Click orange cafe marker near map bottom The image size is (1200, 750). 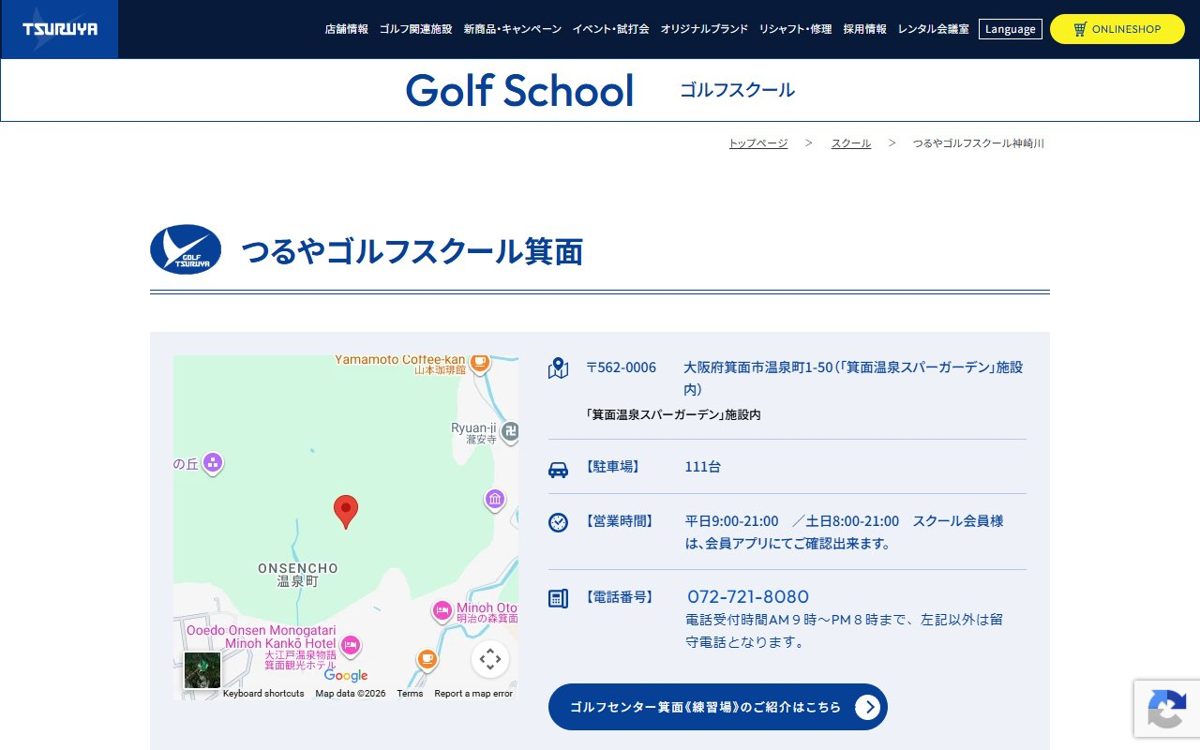coord(427,659)
